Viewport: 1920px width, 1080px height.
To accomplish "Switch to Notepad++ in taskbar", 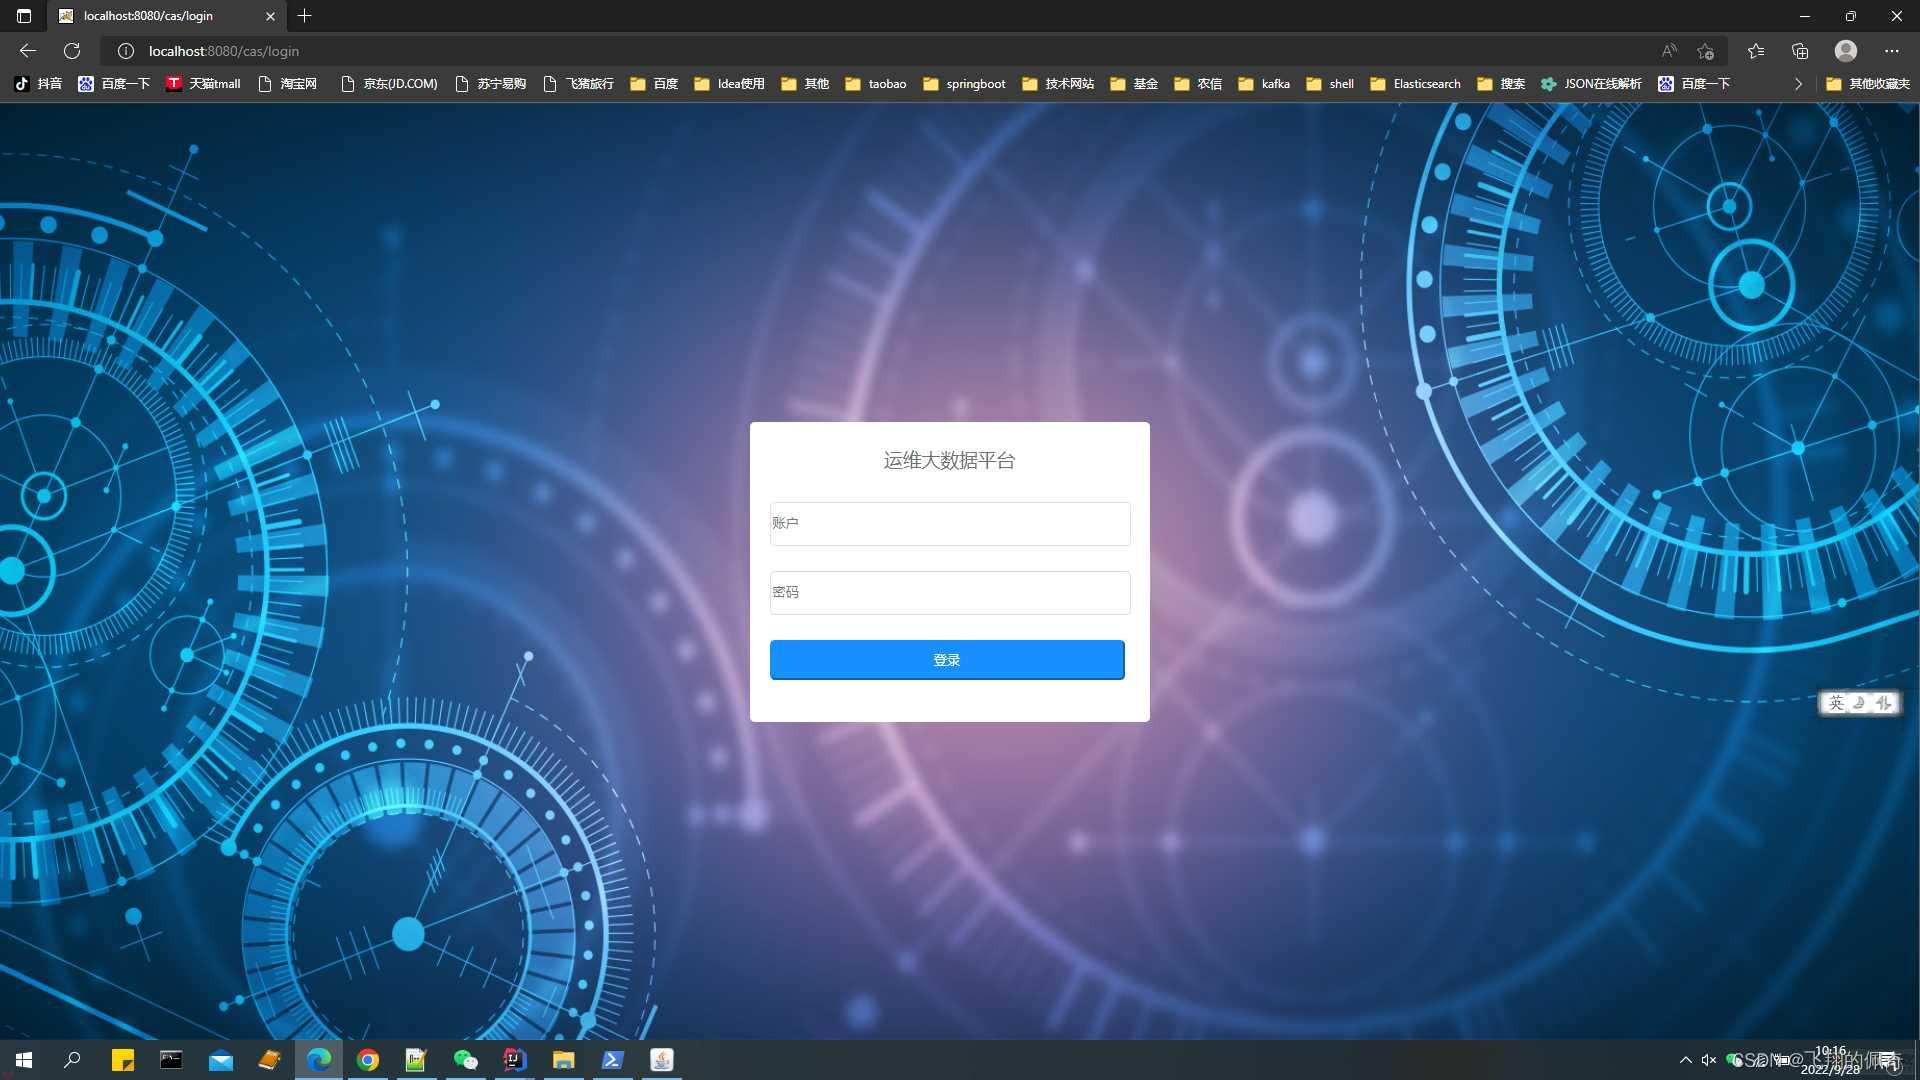I will [416, 1060].
